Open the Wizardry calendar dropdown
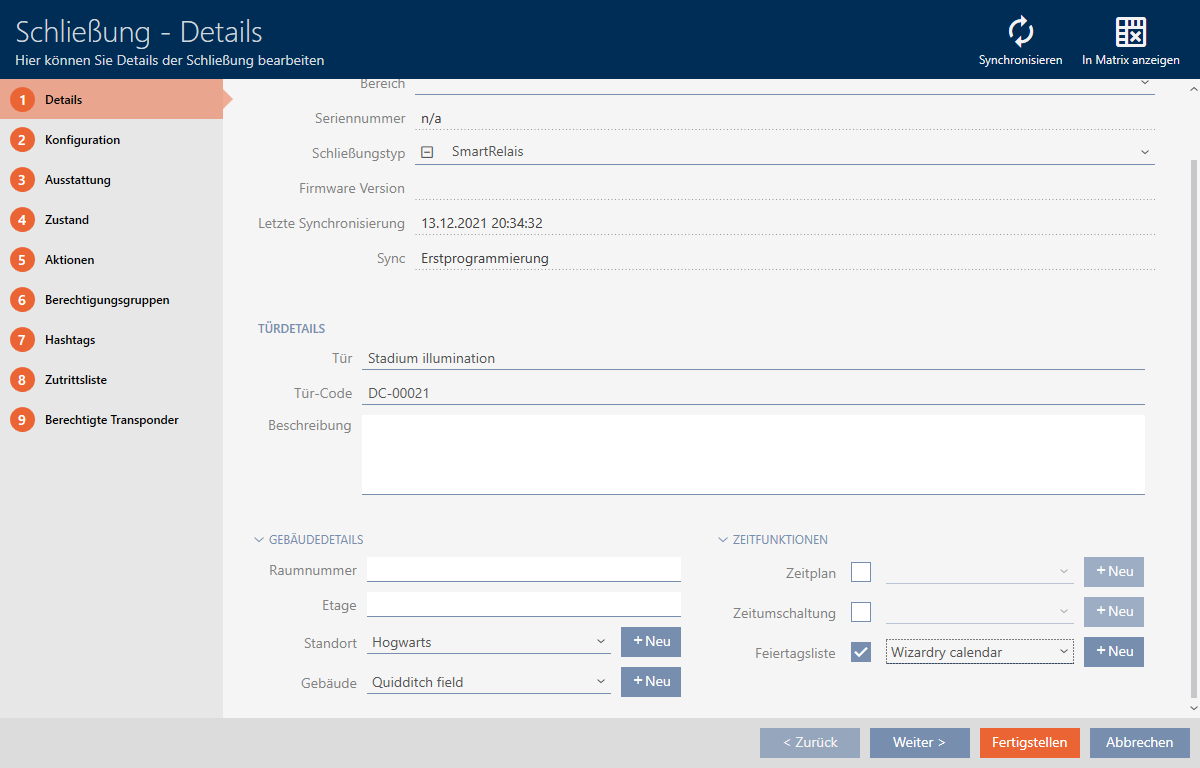1200x768 pixels. click(979, 652)
